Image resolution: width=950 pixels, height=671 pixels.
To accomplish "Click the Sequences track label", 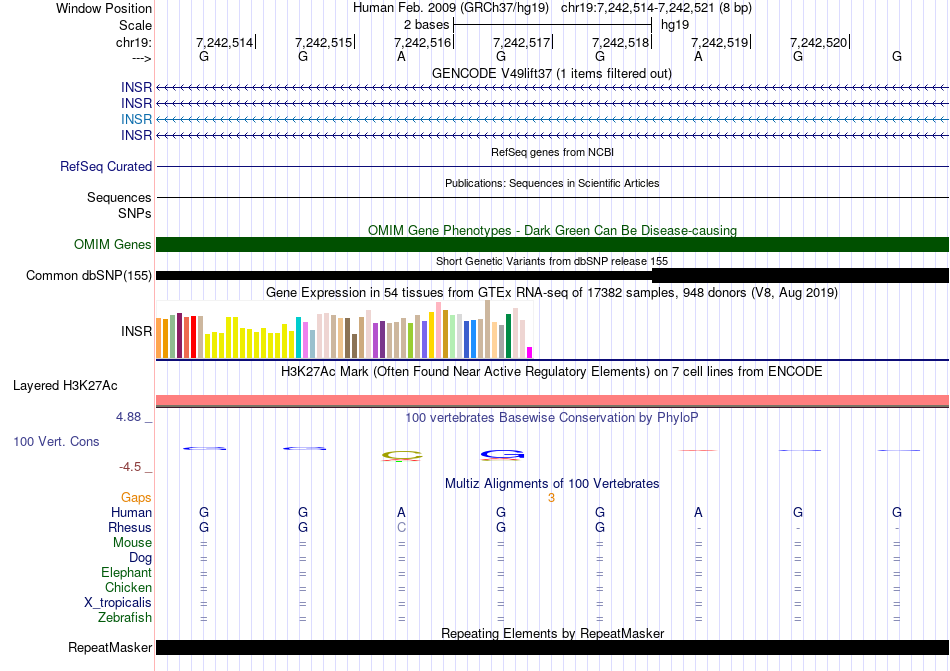I will tap(119, 197).
